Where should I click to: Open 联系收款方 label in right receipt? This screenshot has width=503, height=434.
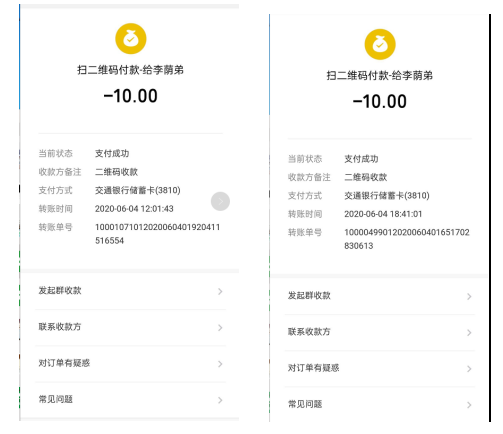(309, 332)
